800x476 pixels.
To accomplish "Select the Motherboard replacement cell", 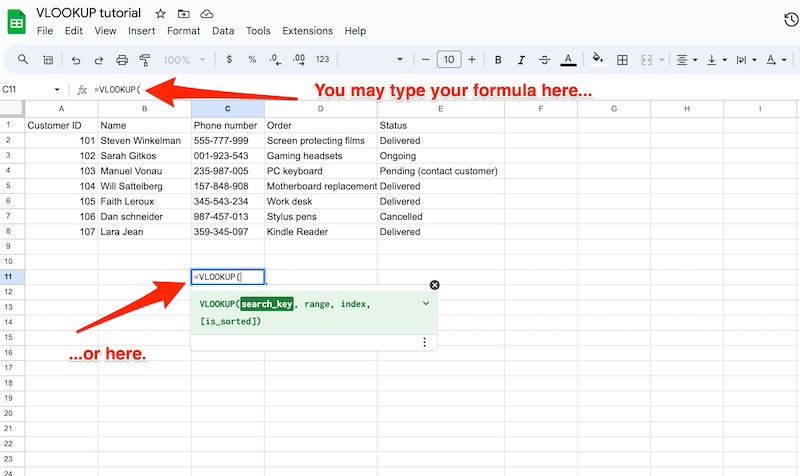I will pos(321,186).
